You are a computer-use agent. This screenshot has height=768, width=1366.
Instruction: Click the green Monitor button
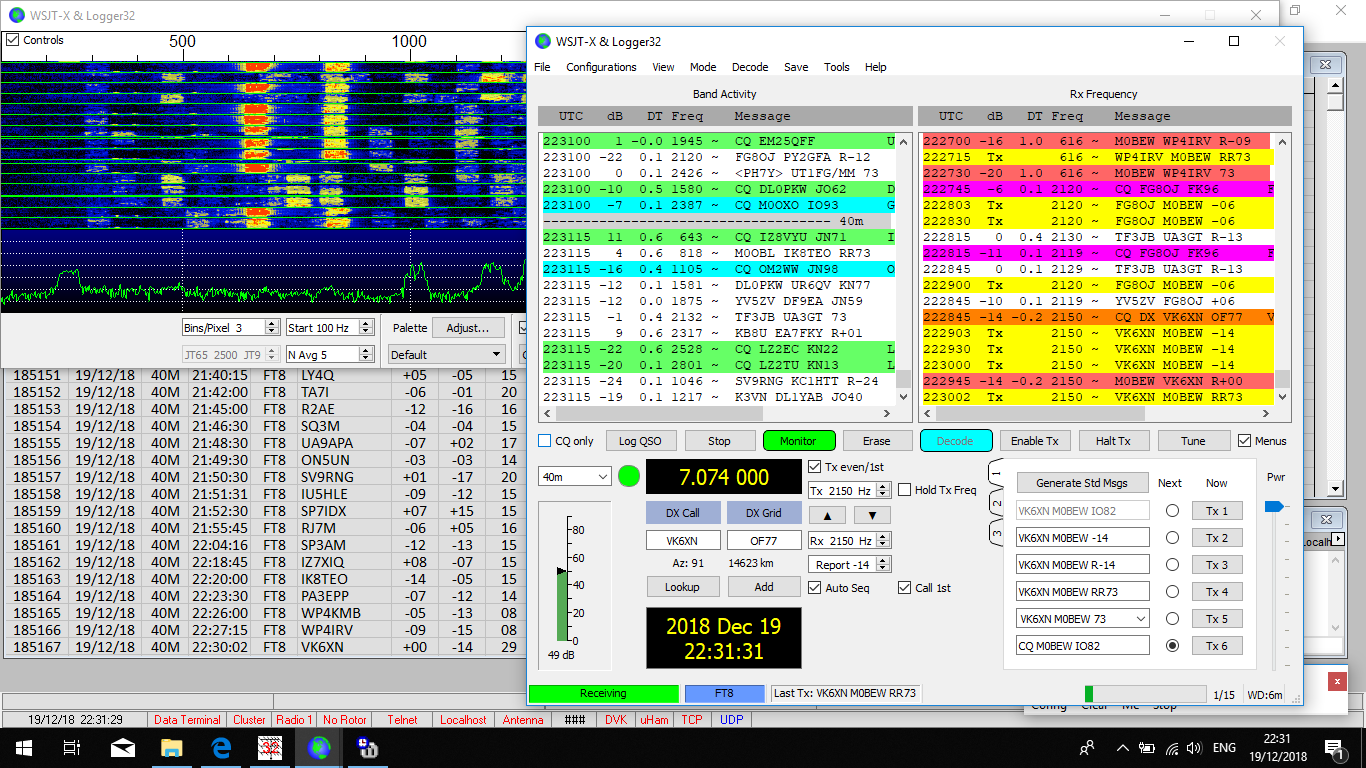[x=798, y=441]
